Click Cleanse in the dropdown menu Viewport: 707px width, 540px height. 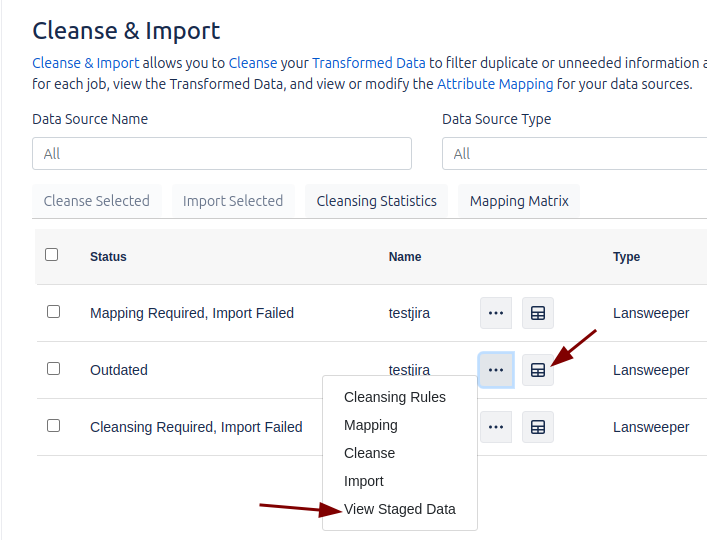(370, 453)
